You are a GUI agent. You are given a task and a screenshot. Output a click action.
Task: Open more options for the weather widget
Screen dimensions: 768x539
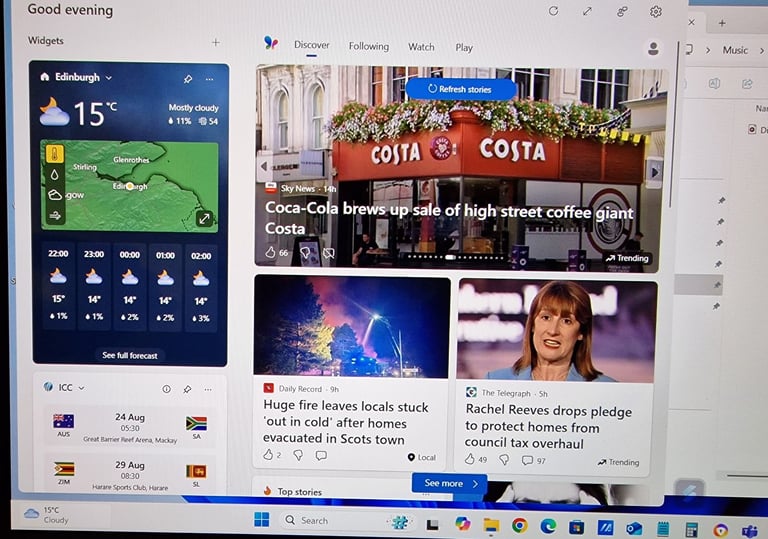point(209,79)
